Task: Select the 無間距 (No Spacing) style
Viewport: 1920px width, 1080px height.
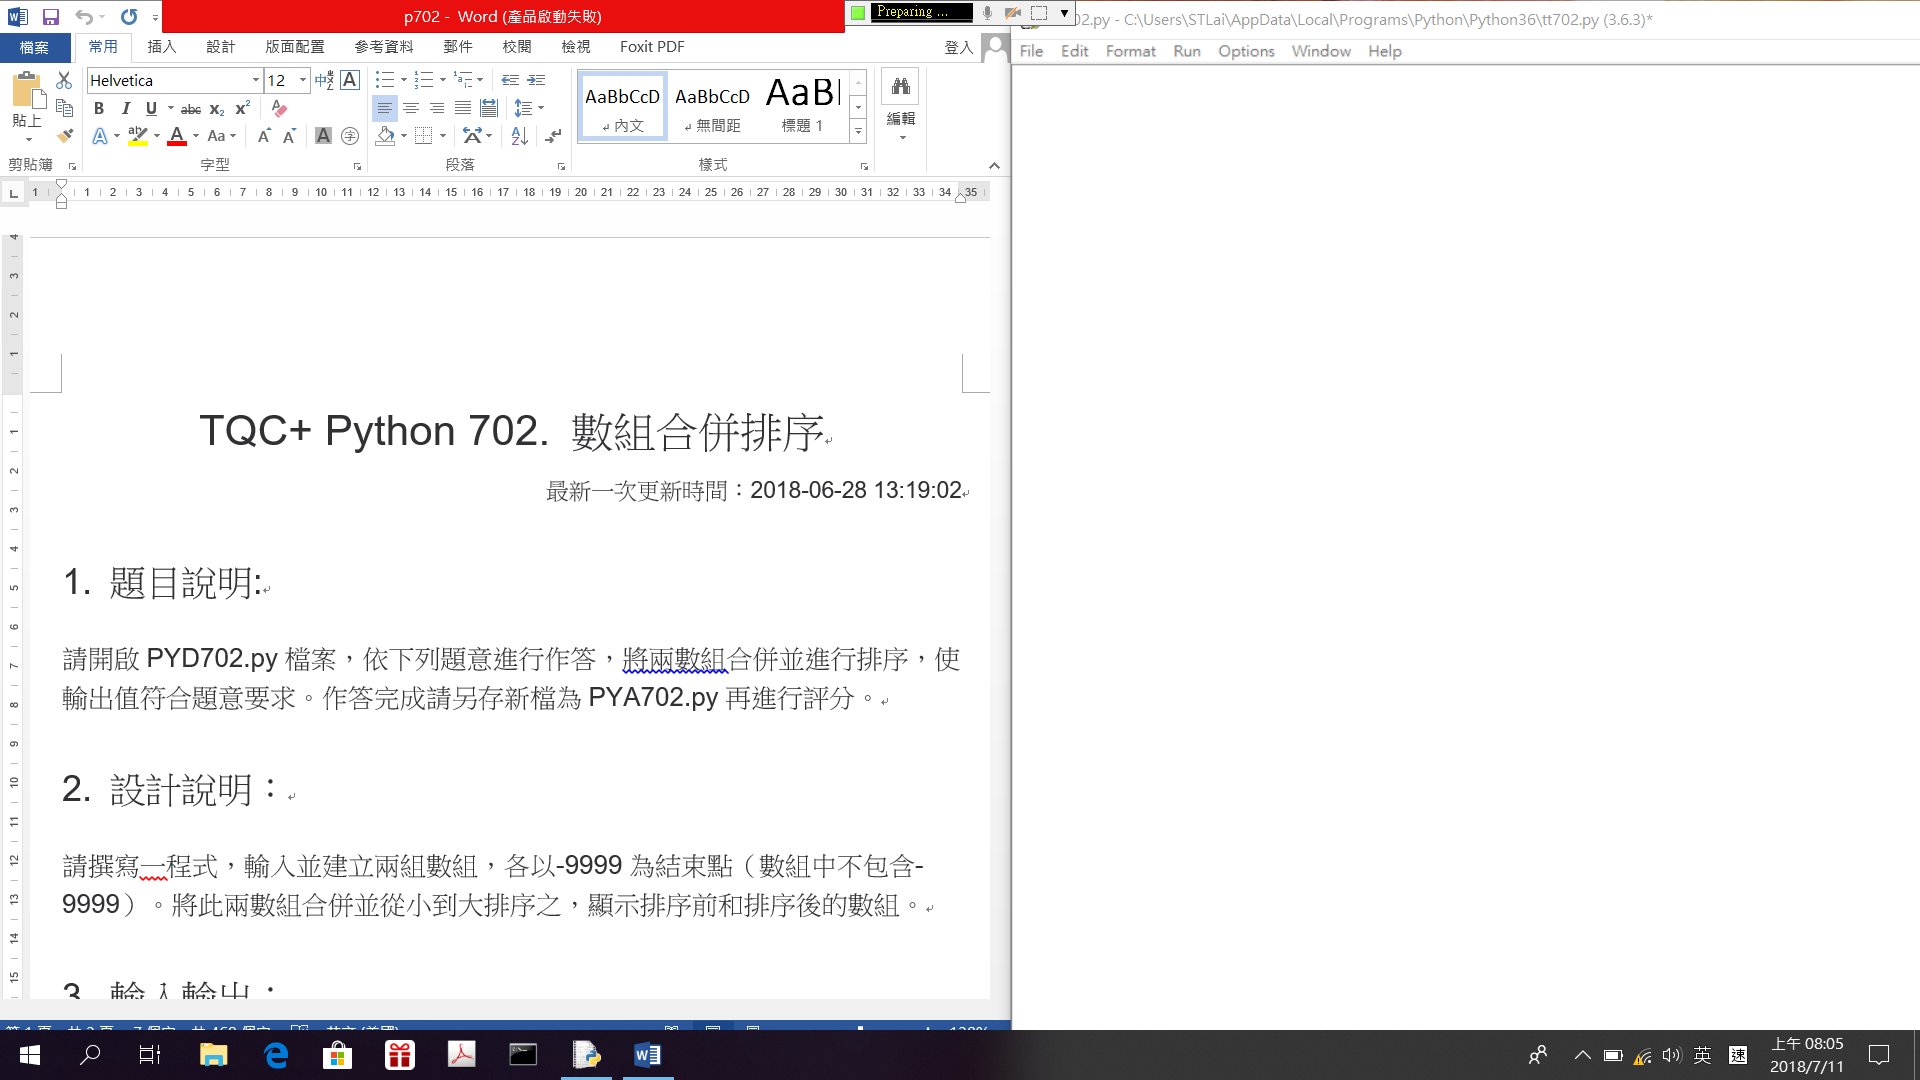Action: pos(712,106)
